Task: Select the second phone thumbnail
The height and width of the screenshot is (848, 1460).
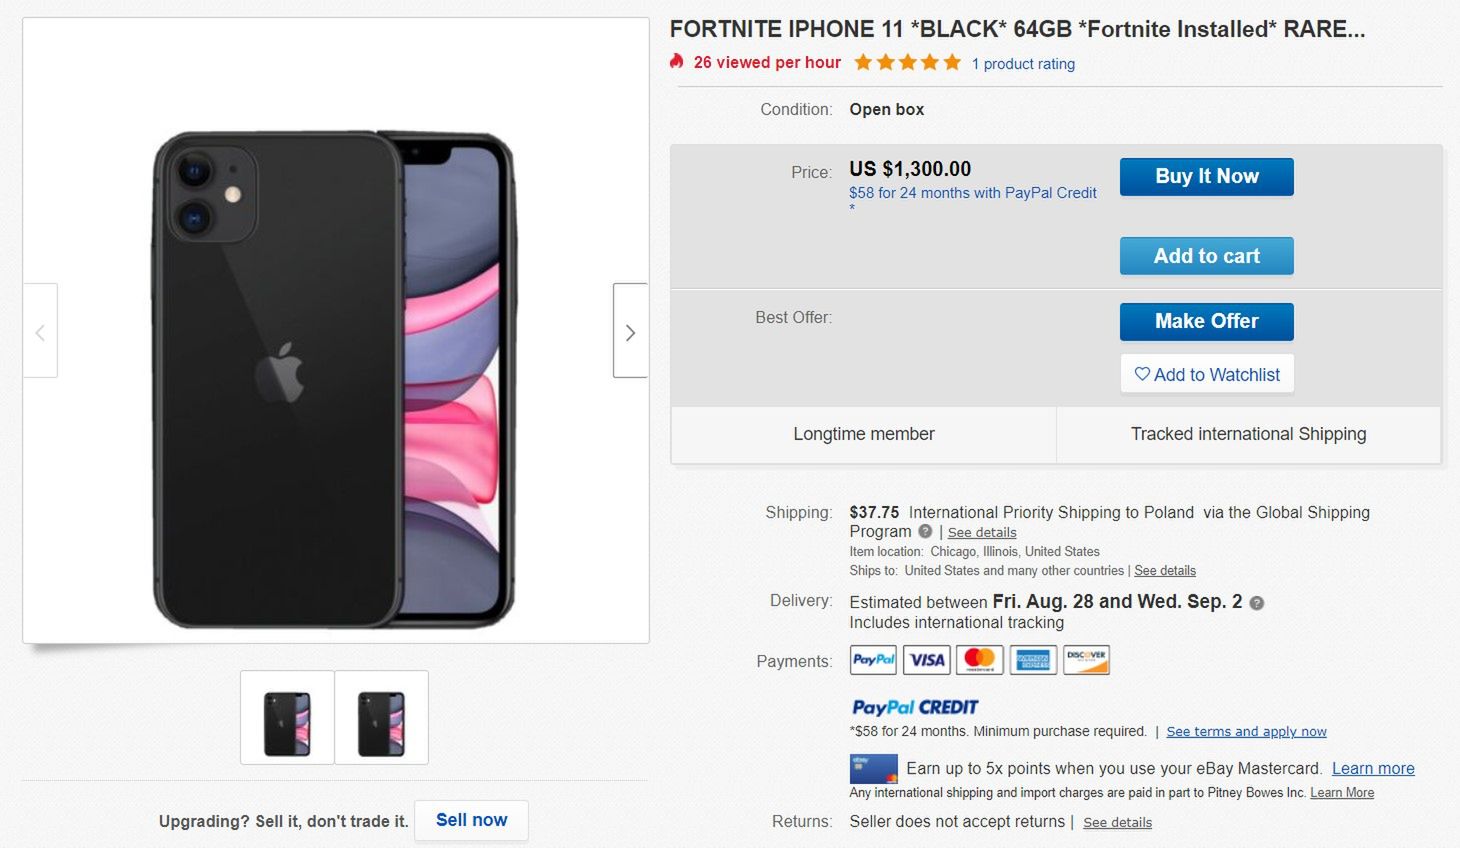Action: (381, 718)
